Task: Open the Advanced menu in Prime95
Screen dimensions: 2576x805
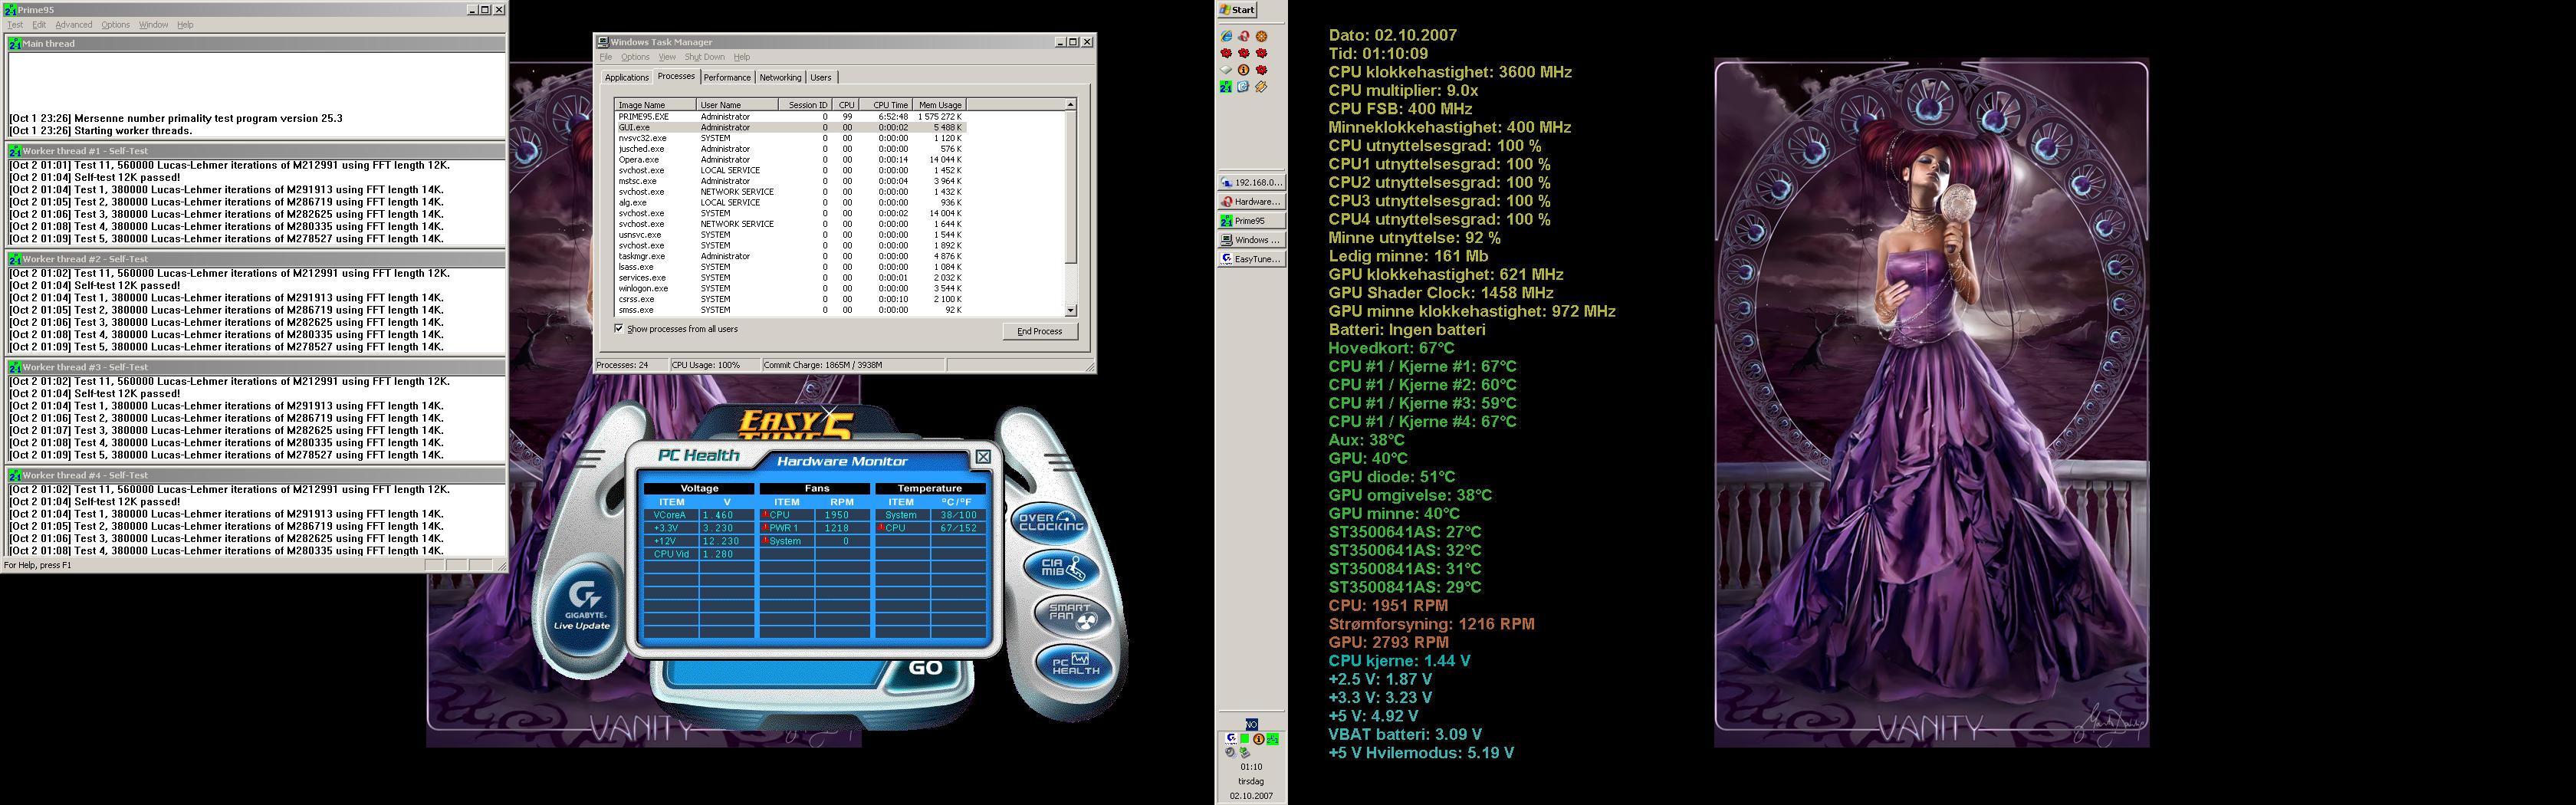Action: tap(74, 25)
